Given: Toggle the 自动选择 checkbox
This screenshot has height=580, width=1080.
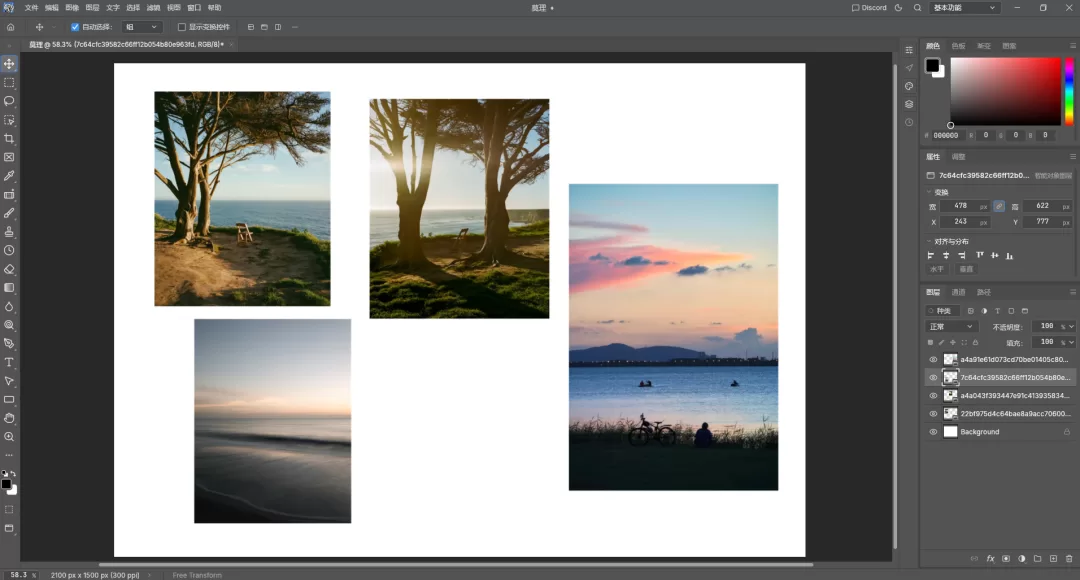Looking at the screenshot, I should pos(75,27).
